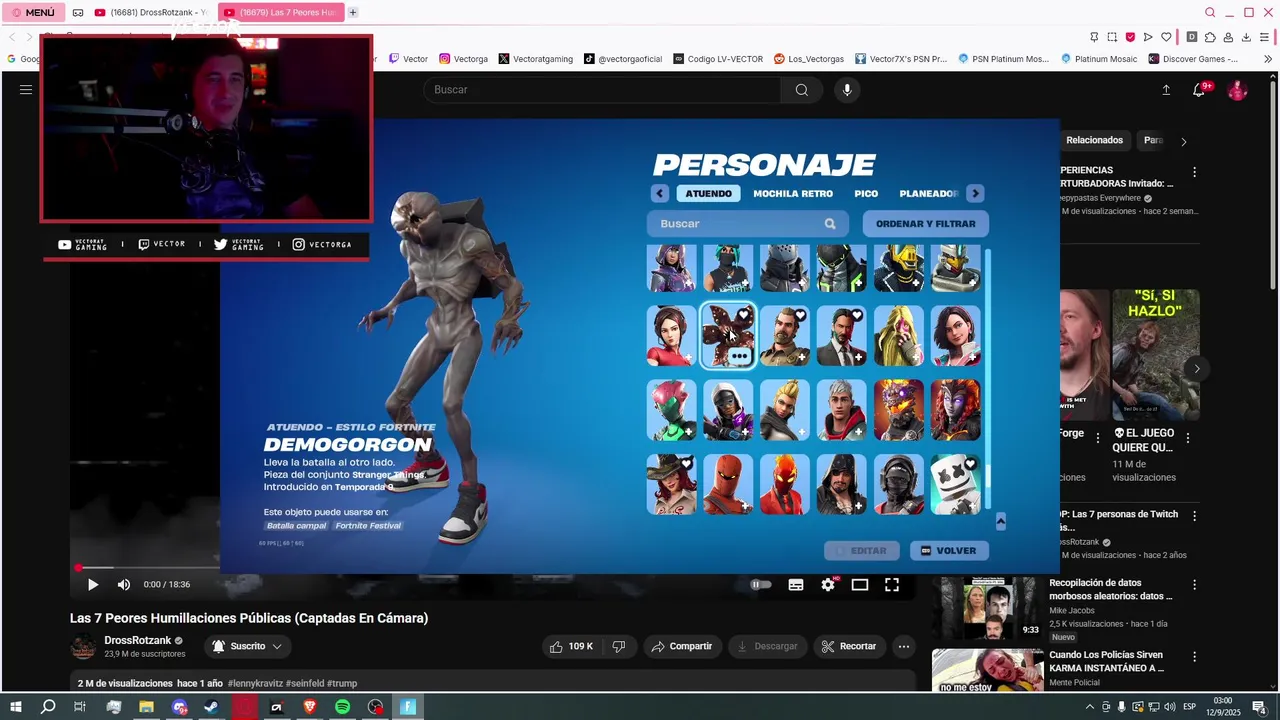Show hidden system tray icons
The width and height of the screenshot is (1280, 720).
tap(1090, 707)
